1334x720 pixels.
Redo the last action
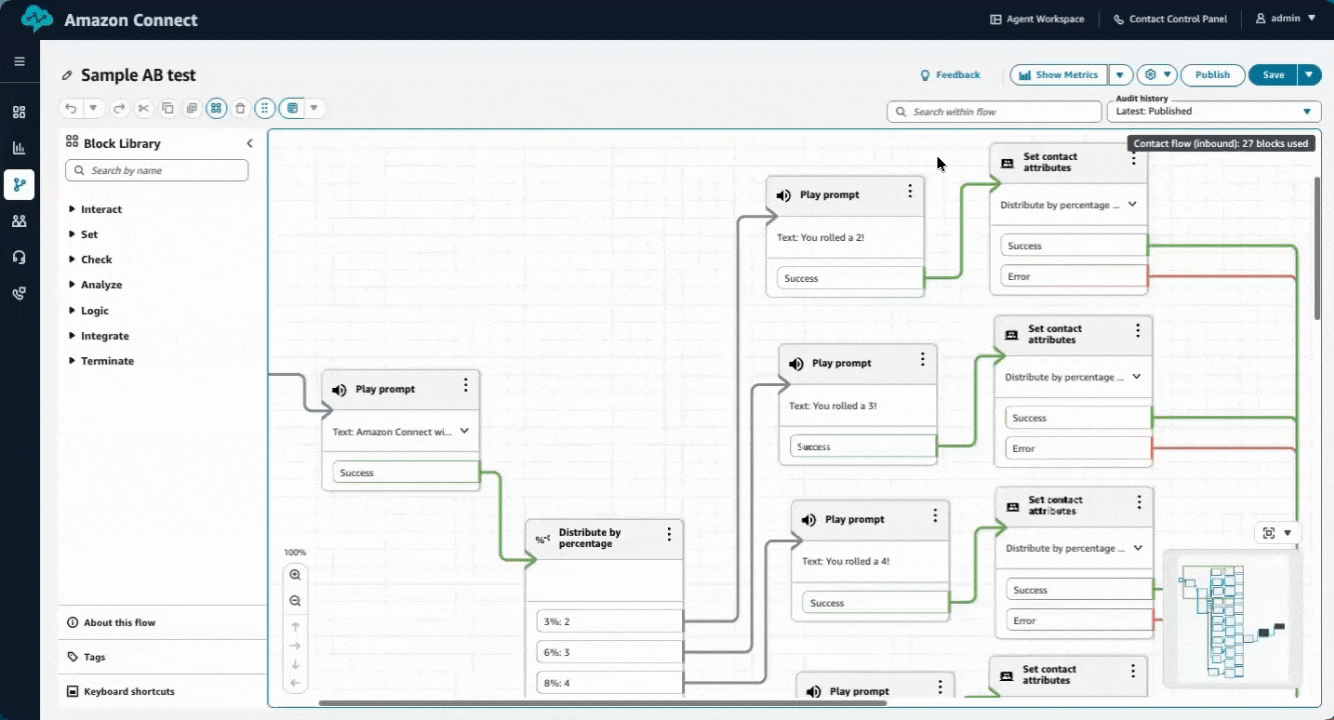118,108
